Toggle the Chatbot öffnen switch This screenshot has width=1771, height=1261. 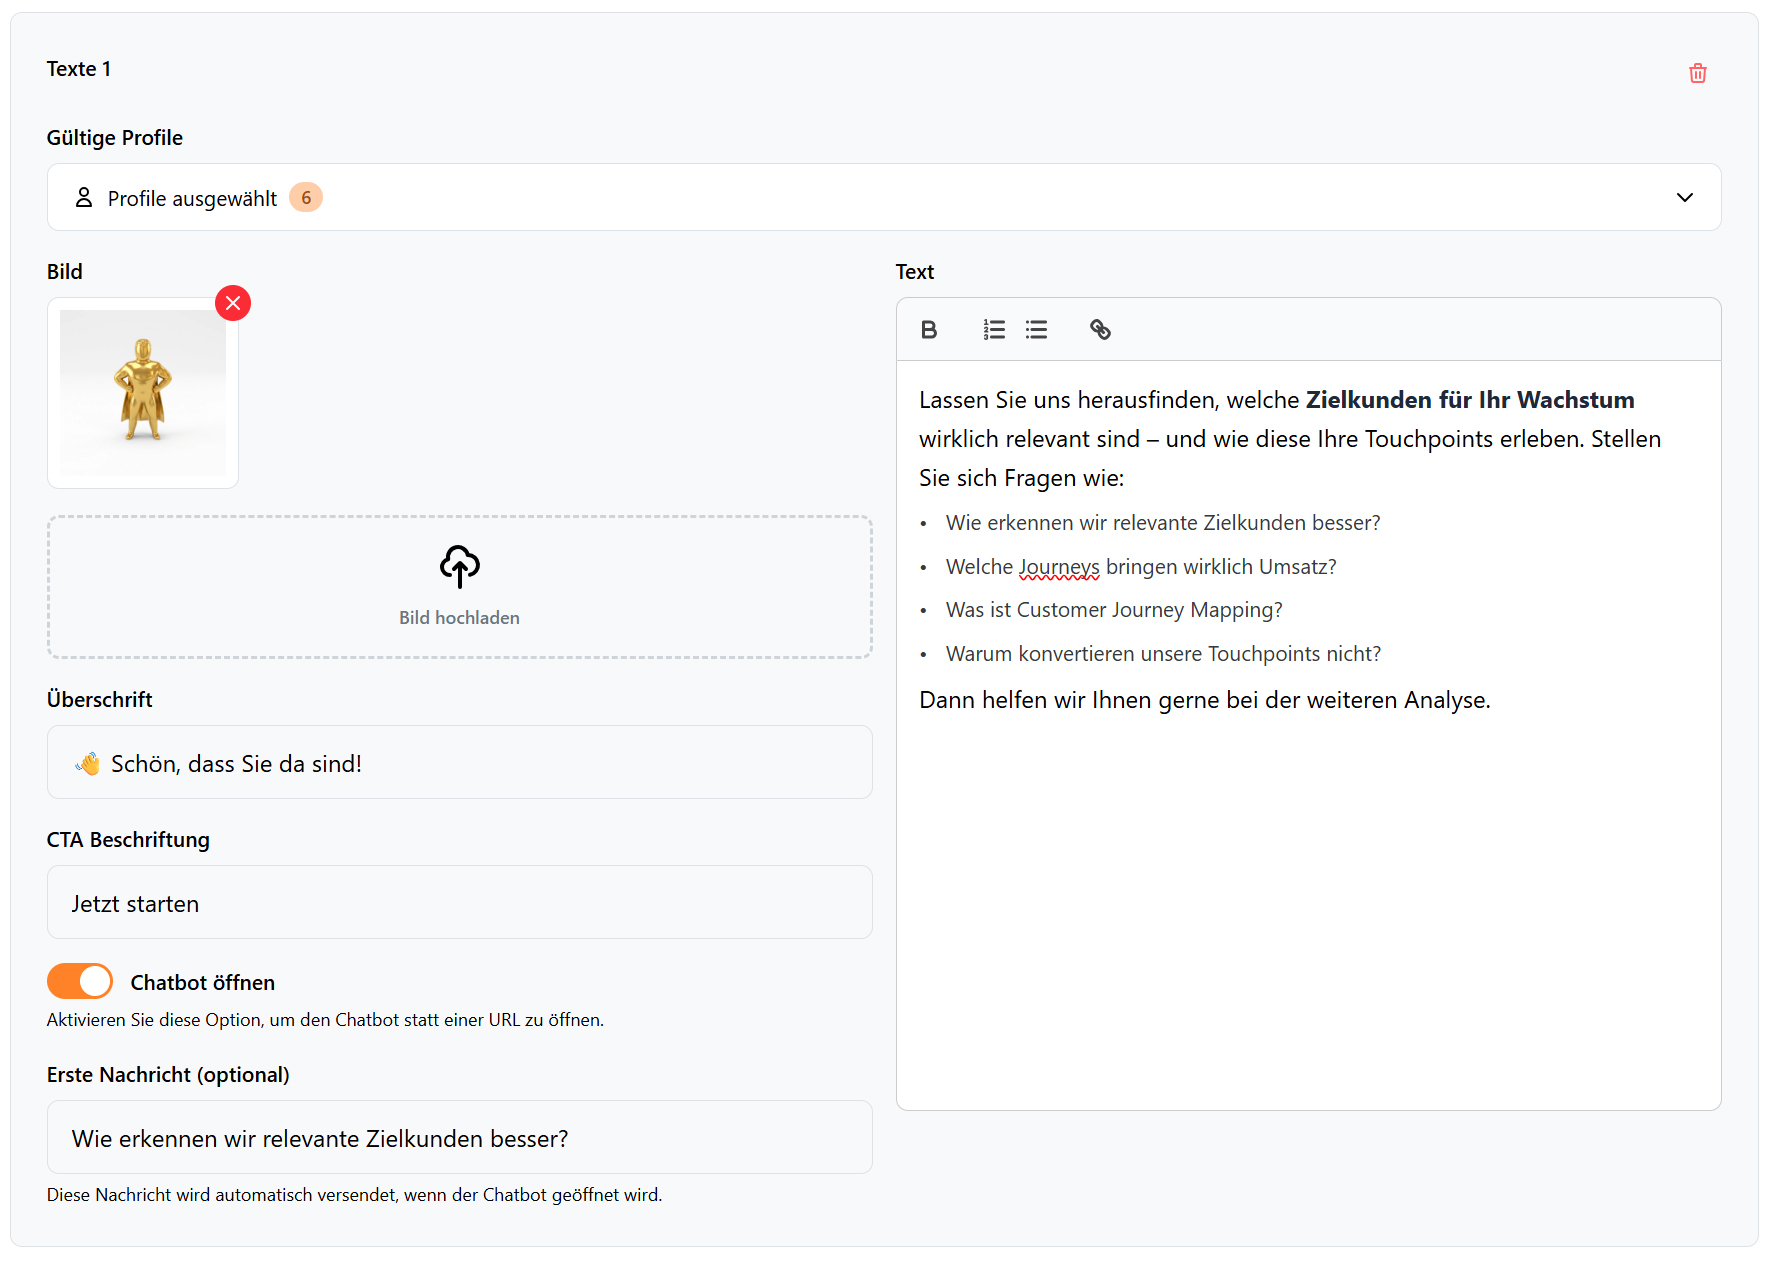tap(80, 982)
